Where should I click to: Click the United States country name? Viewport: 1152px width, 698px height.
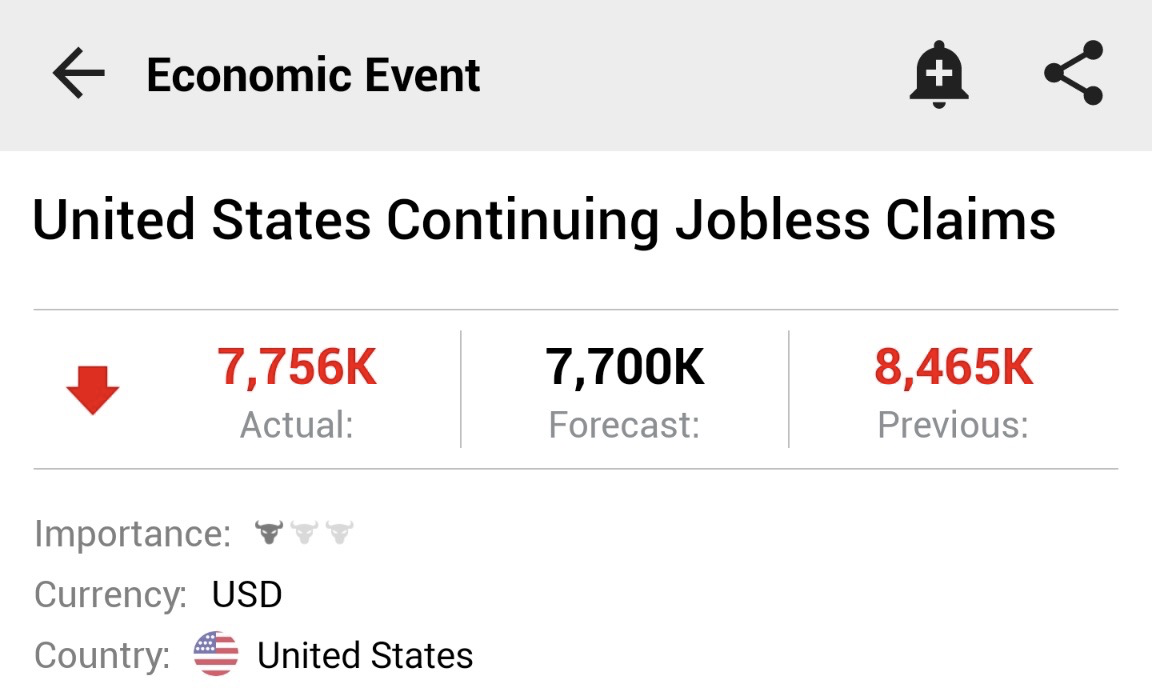point(365,655)
